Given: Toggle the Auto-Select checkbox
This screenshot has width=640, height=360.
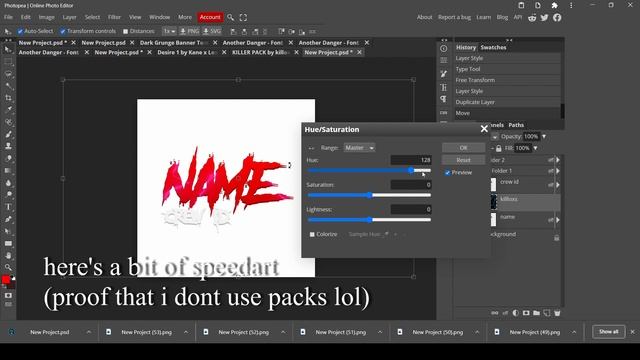Looking at the screenshot, I should 20,31.
